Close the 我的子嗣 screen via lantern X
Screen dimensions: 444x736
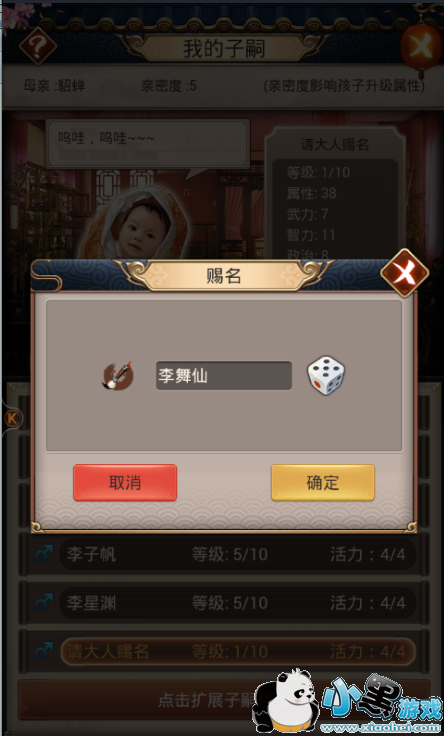(x=421, y=46)
